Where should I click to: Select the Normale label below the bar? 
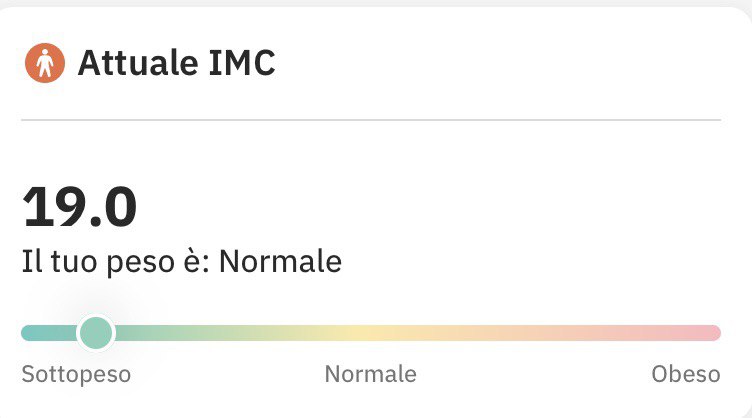(x=371, y=374)
